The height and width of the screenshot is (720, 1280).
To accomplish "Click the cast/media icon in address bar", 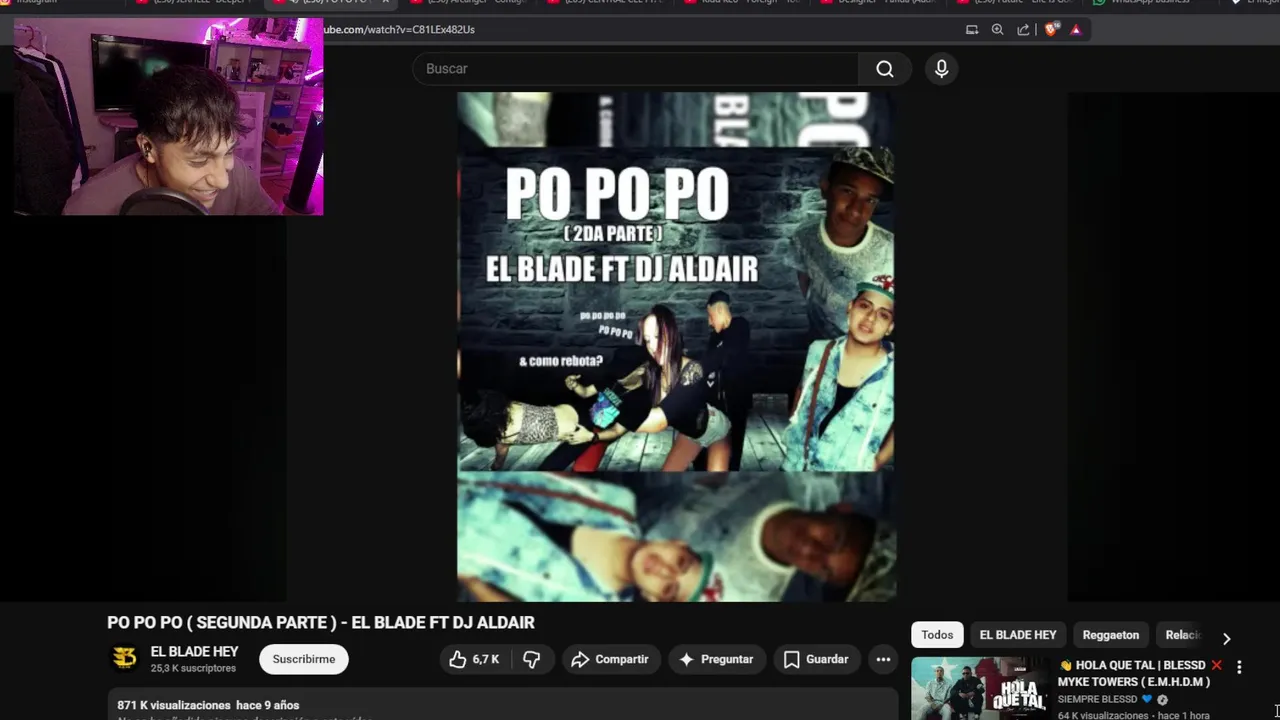I will click(972, 30).
